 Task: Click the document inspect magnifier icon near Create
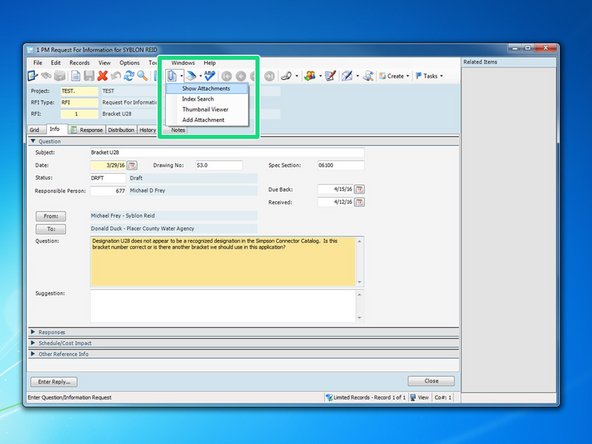368,76
